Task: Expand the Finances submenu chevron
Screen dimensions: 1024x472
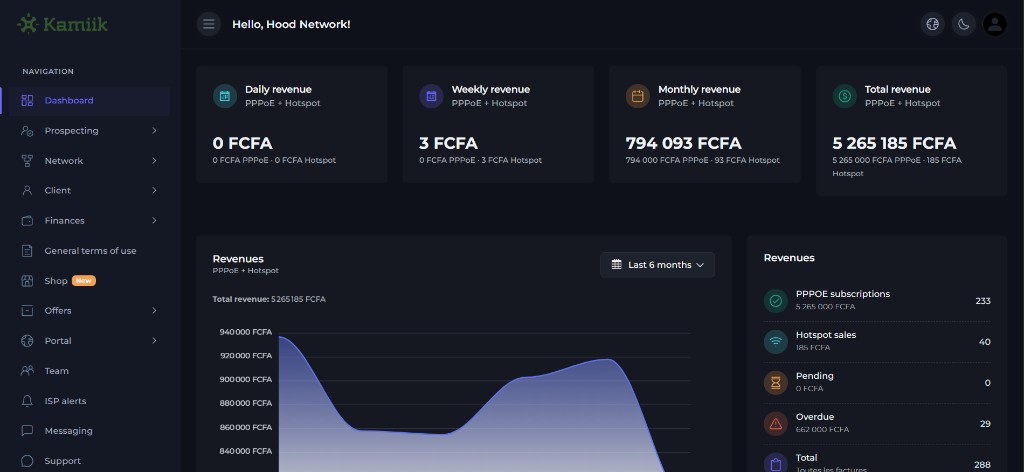Action: click(154, 221)
